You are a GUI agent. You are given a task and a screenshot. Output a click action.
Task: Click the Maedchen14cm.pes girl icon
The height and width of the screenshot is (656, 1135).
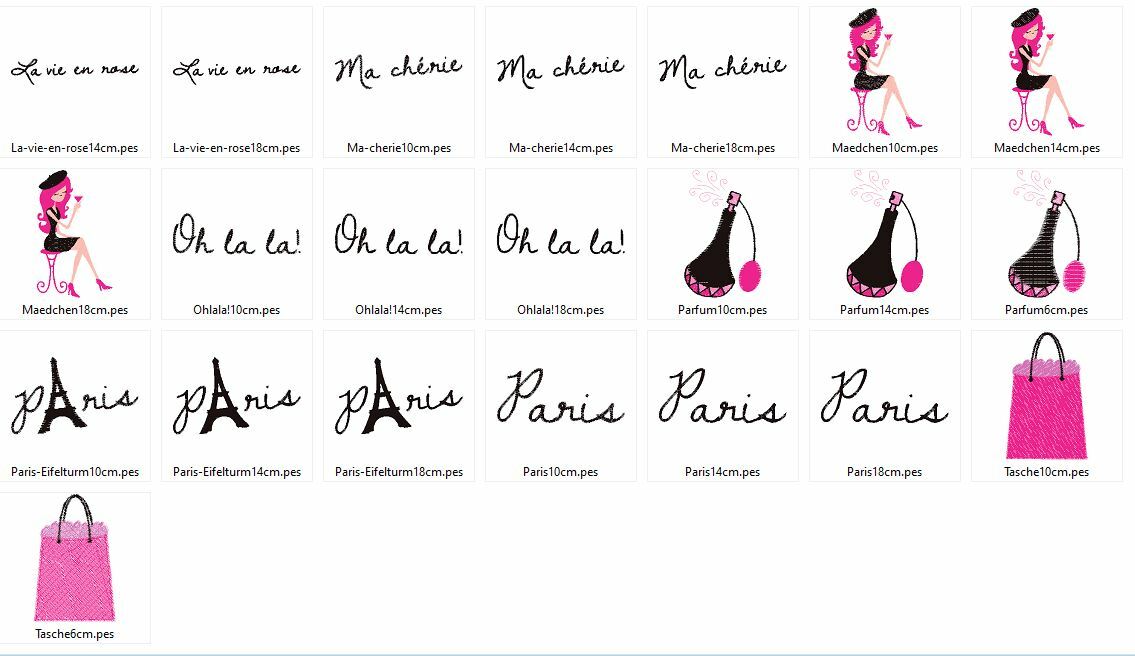[1047, 72]
